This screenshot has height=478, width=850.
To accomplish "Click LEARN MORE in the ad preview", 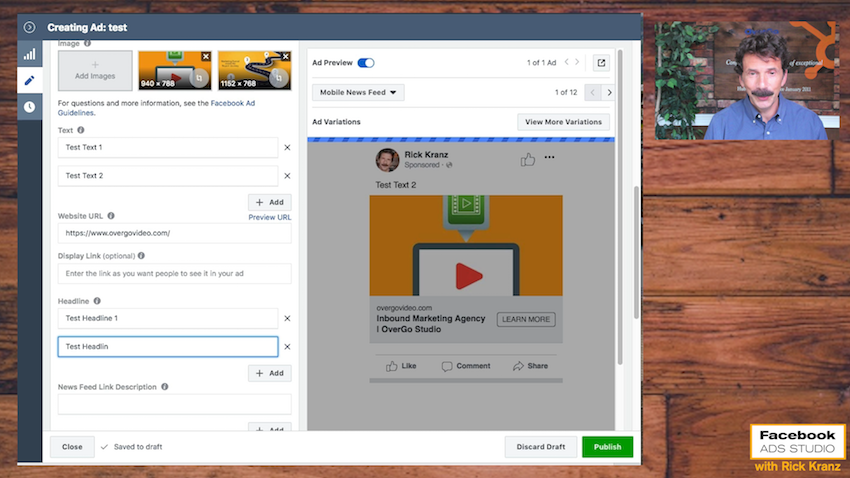I will coord(526,320).
